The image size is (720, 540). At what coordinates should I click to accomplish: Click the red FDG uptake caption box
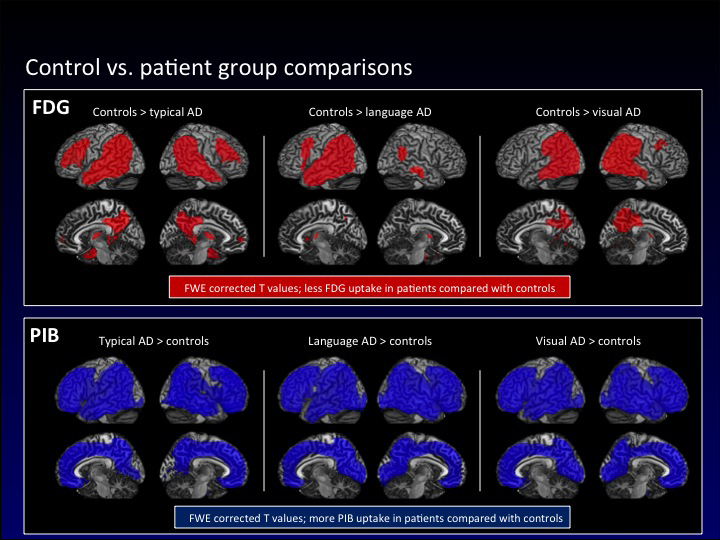(x=370, y=288)
